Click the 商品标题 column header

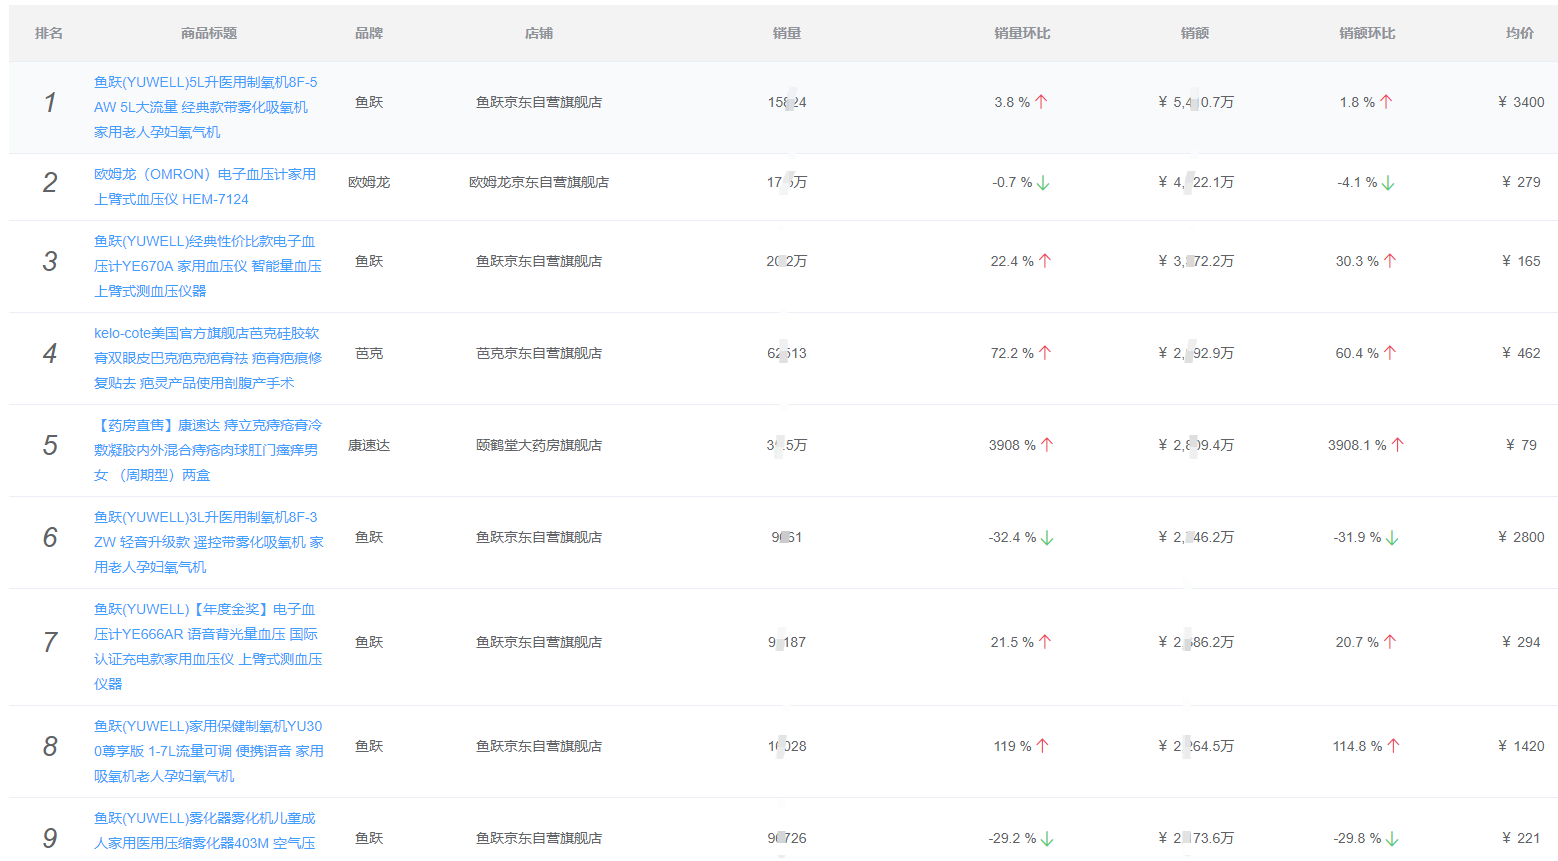[x=209, y=33]
